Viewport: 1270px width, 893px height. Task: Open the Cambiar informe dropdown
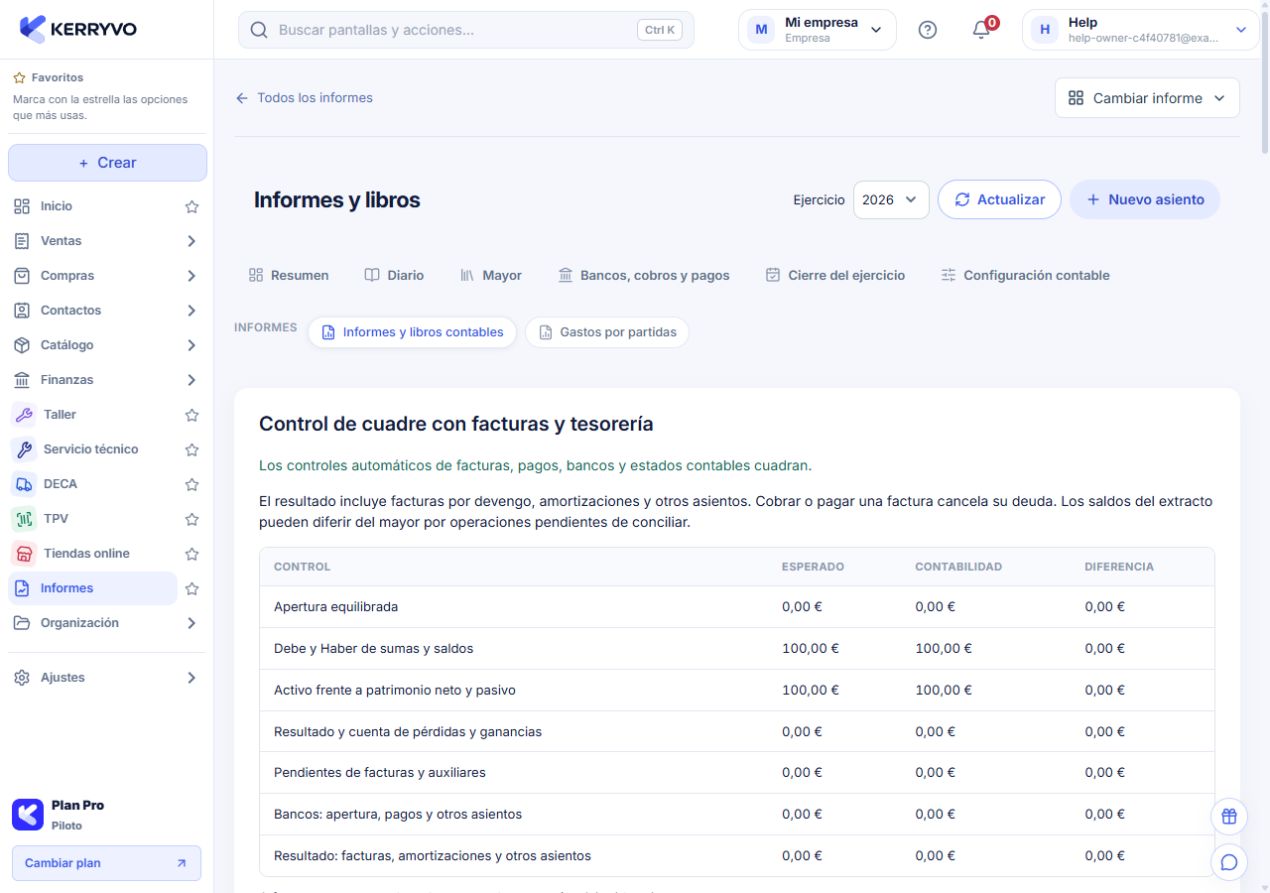pyautogui.click(x=1147, y=98)
